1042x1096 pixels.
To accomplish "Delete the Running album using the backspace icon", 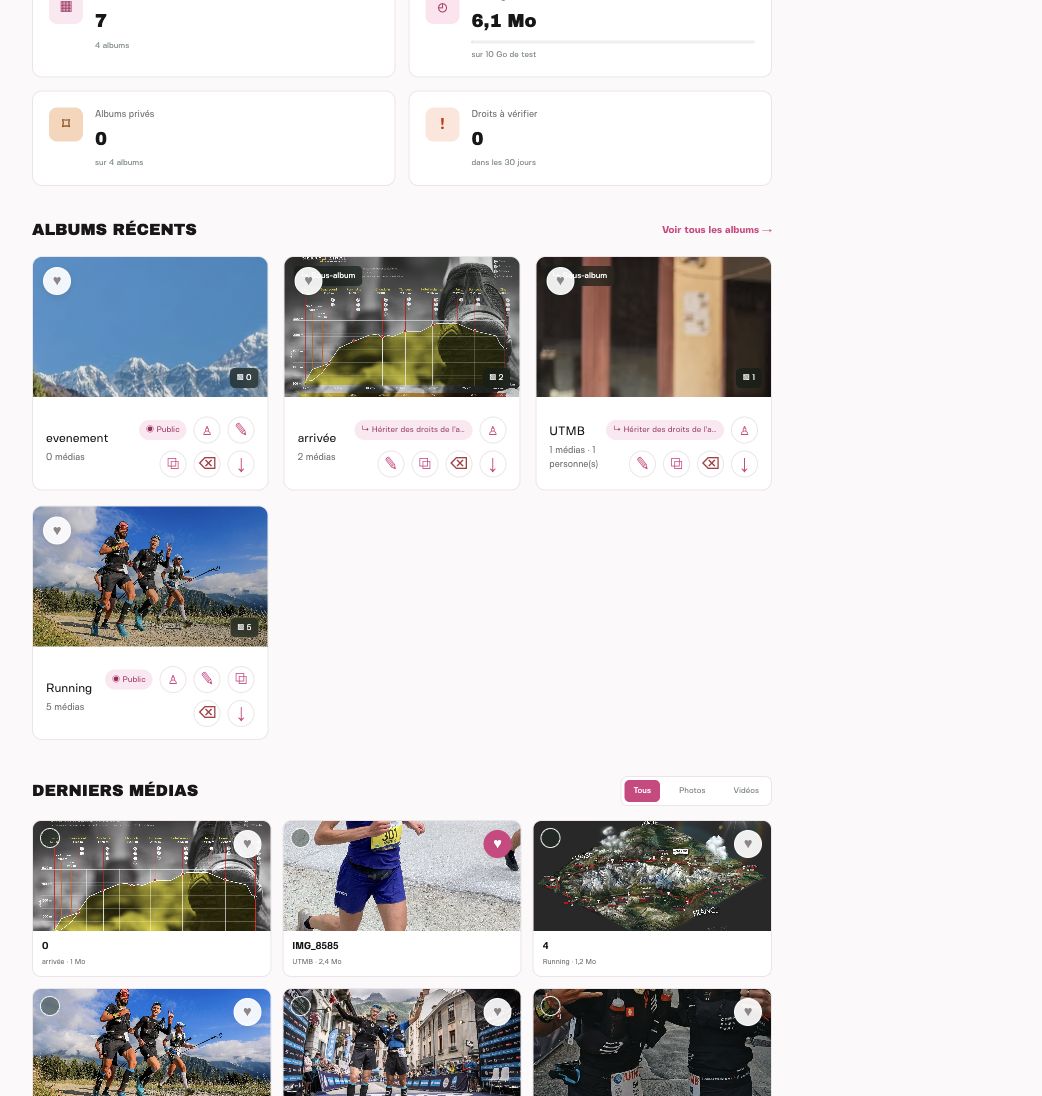I will click(x=207, y=713).
